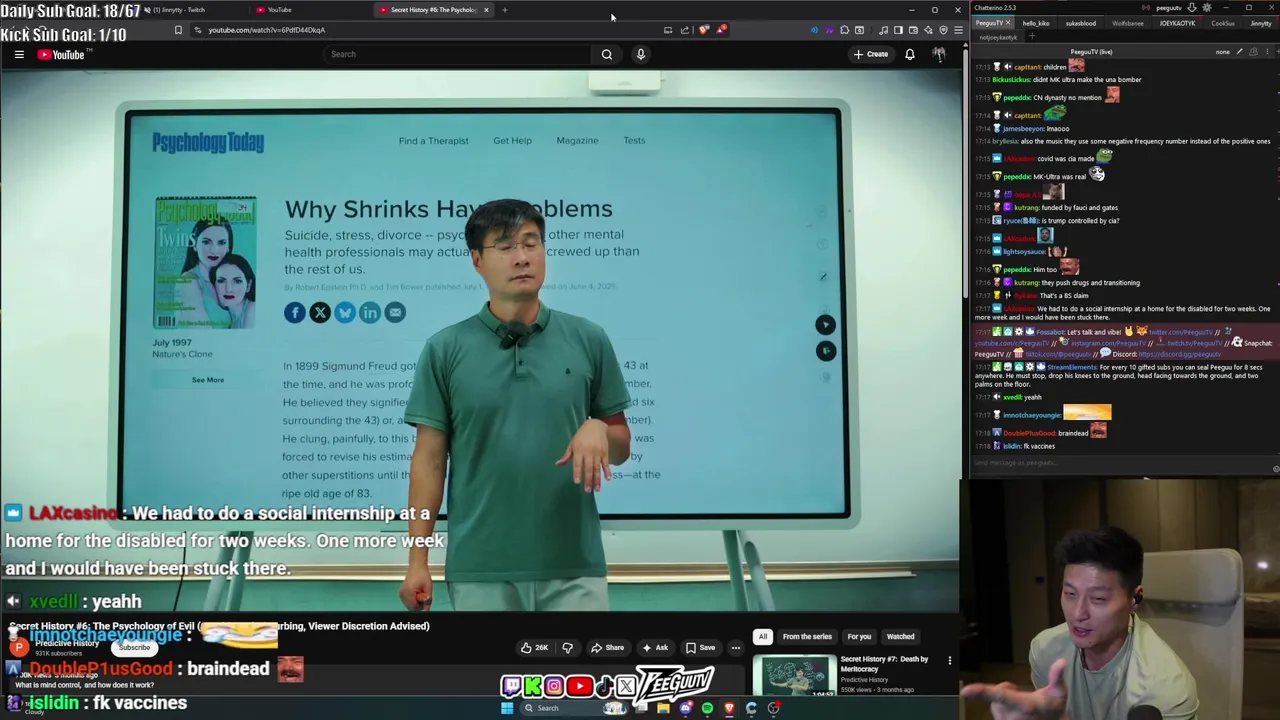The height and width of the screenshot is (720, 1280).
Task: Open the Chatterino viewer list icon
Action: click(1254, 52)
